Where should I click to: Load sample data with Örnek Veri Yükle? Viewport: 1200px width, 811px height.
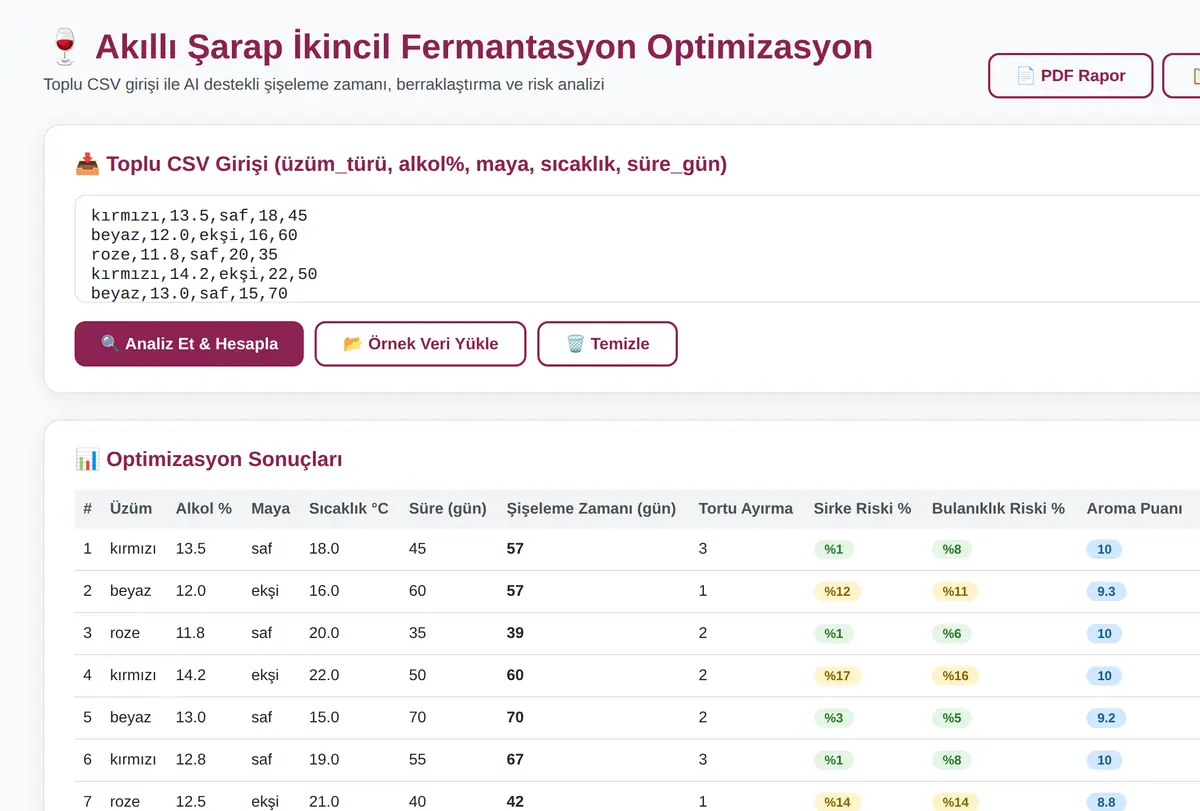[420, 344]
